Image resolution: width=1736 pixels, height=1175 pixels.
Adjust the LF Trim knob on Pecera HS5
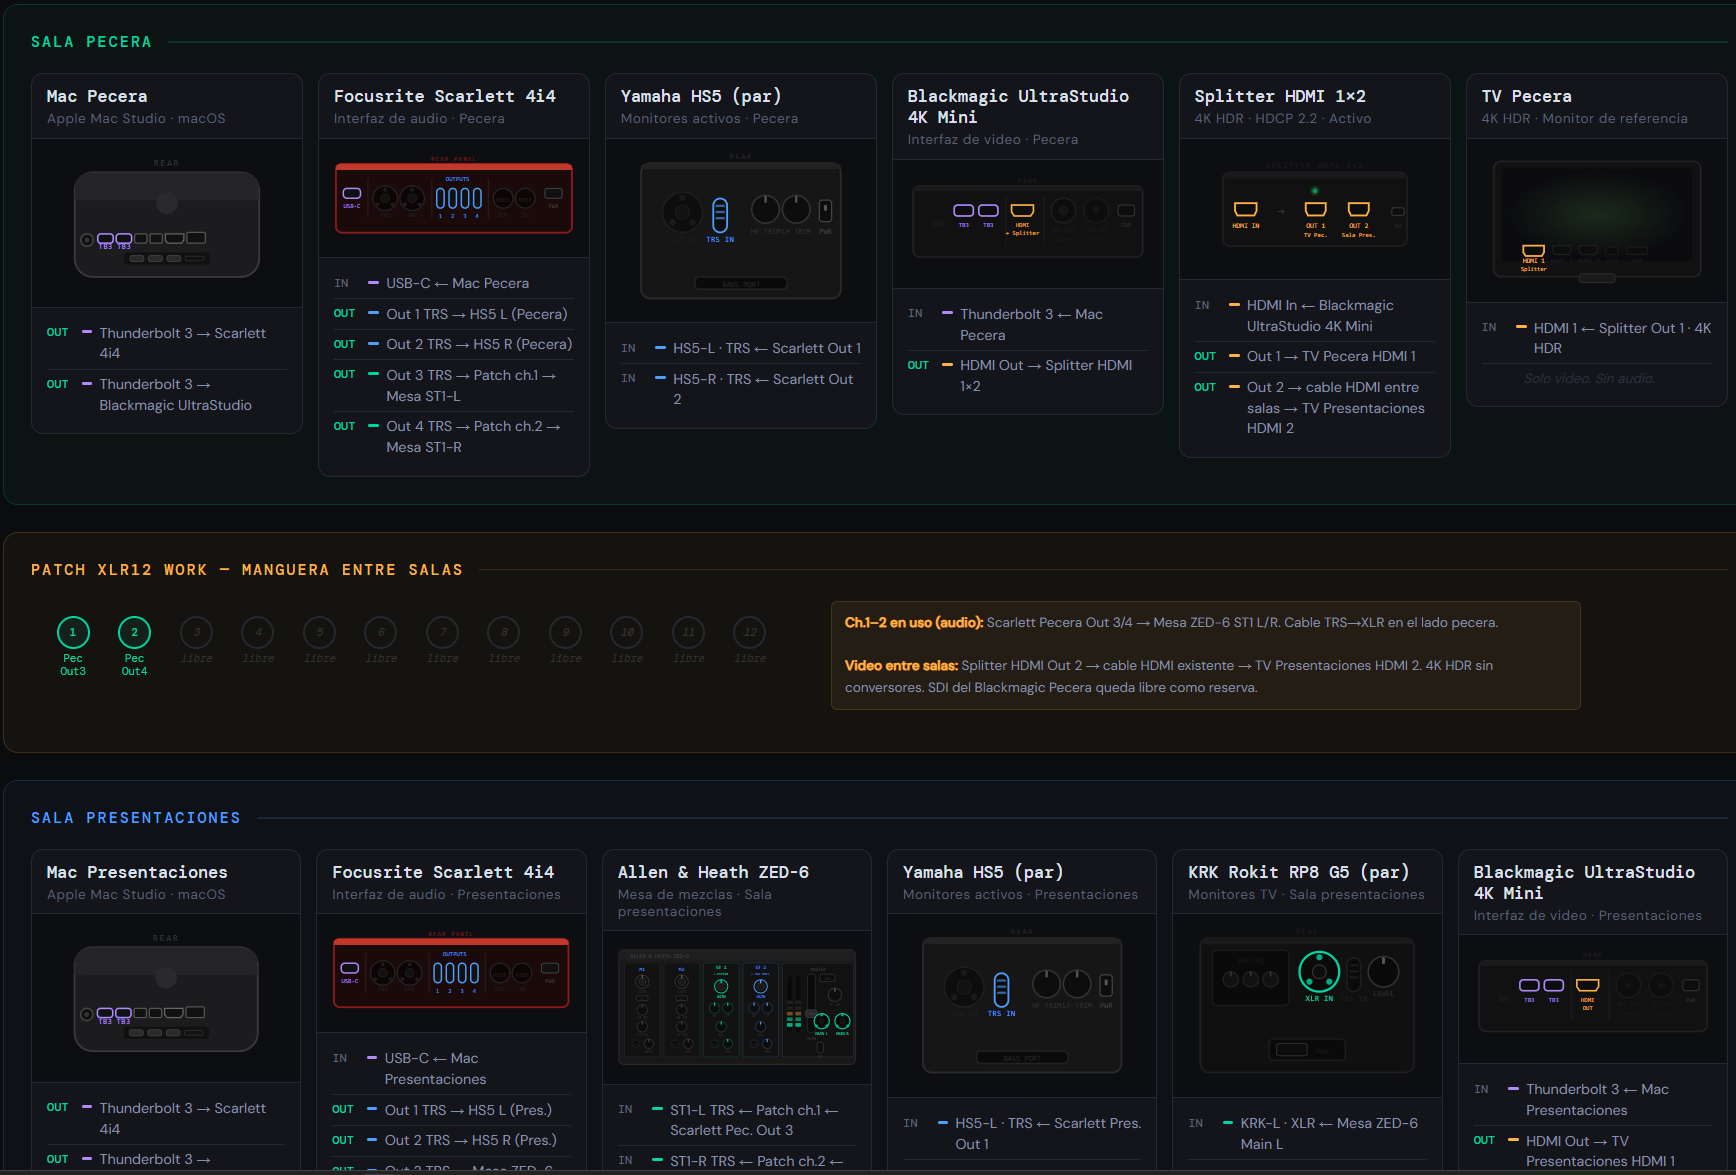(796, 209)
